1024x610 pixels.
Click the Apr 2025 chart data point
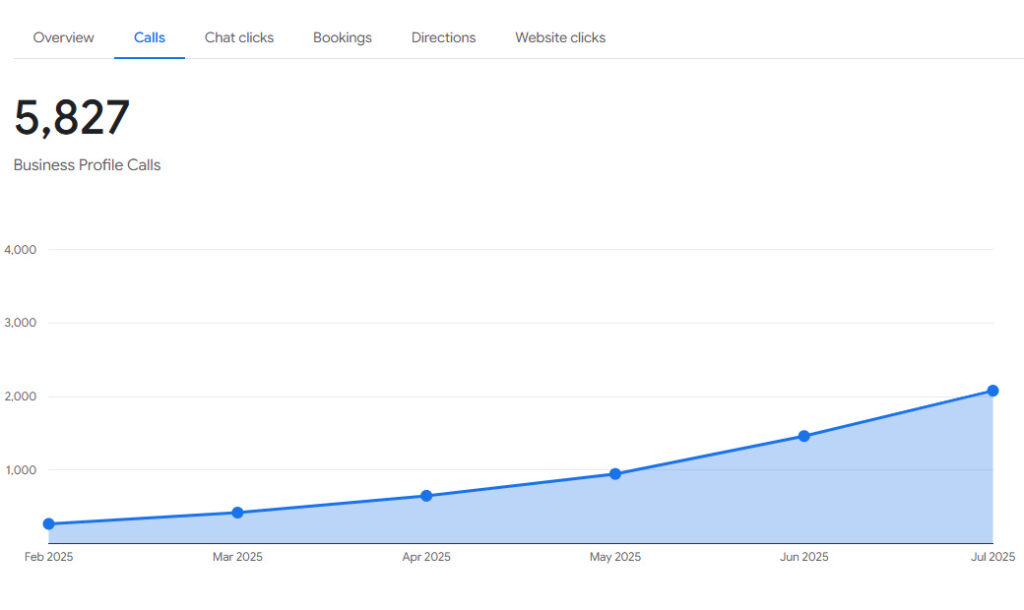click(426, 496)
